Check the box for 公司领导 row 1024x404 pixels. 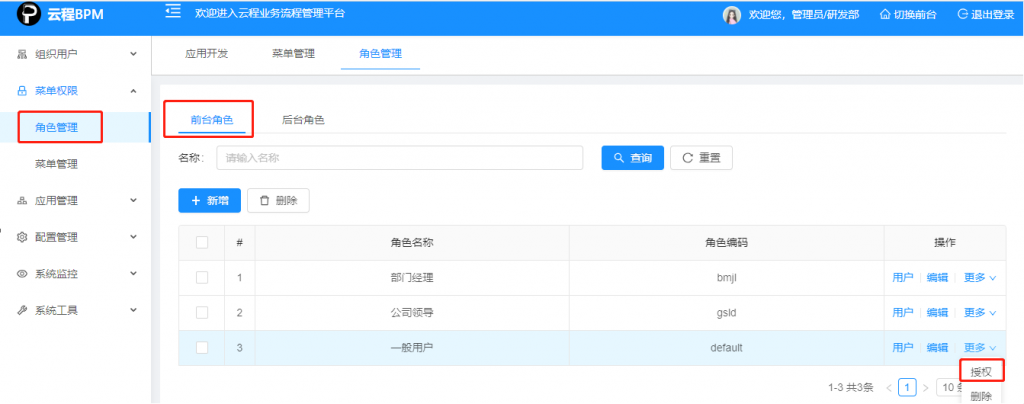[x=202, y=313]
